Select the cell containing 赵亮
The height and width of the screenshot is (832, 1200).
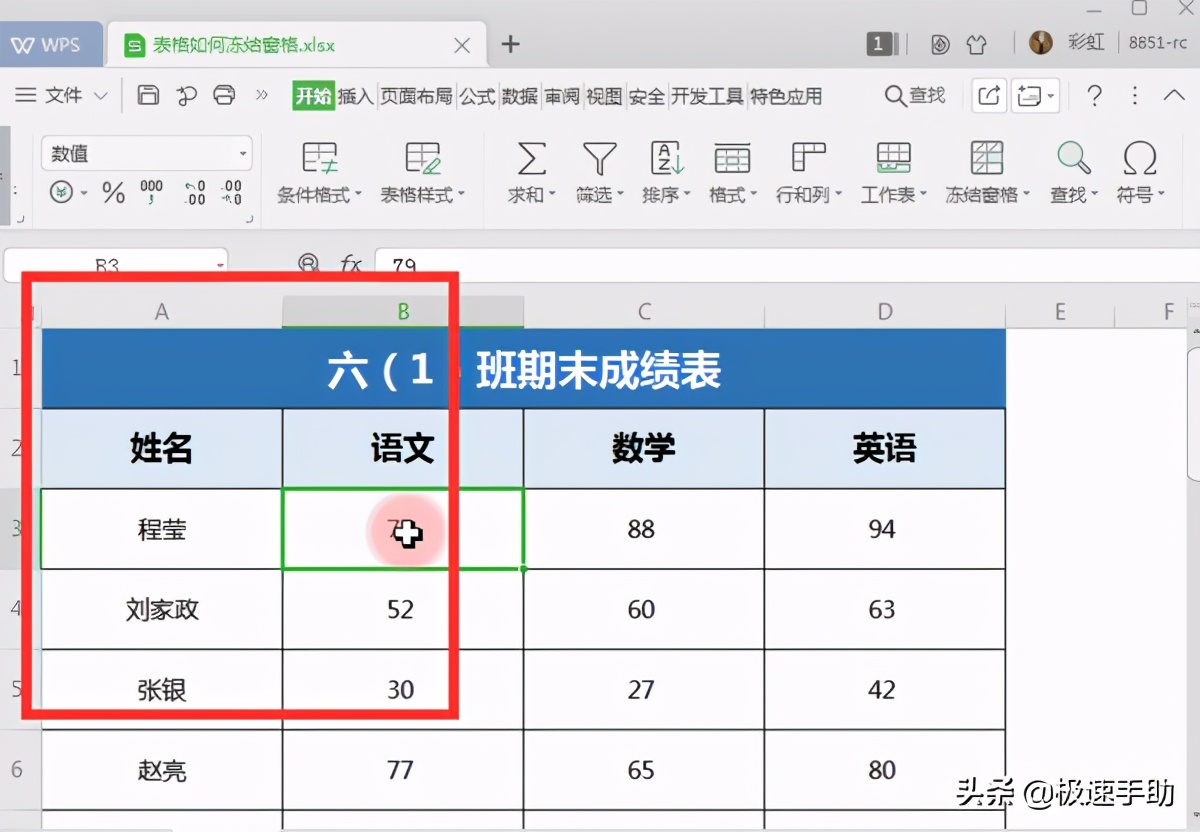tap(161, 771)
